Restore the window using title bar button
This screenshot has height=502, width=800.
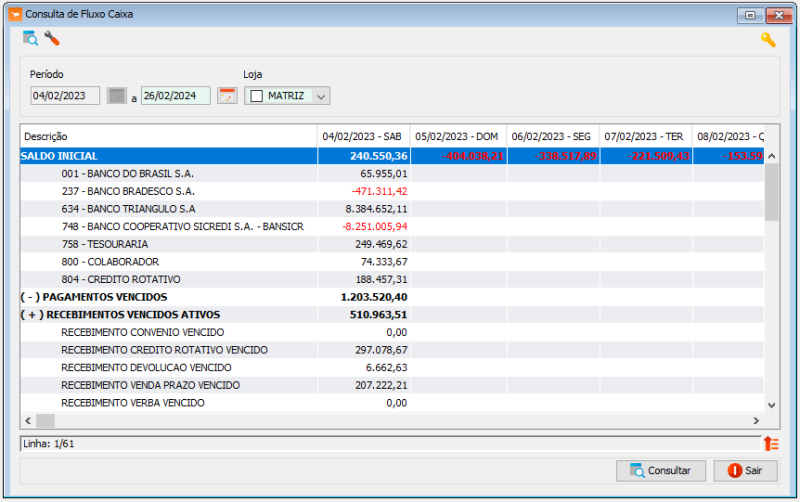(750, 15)
